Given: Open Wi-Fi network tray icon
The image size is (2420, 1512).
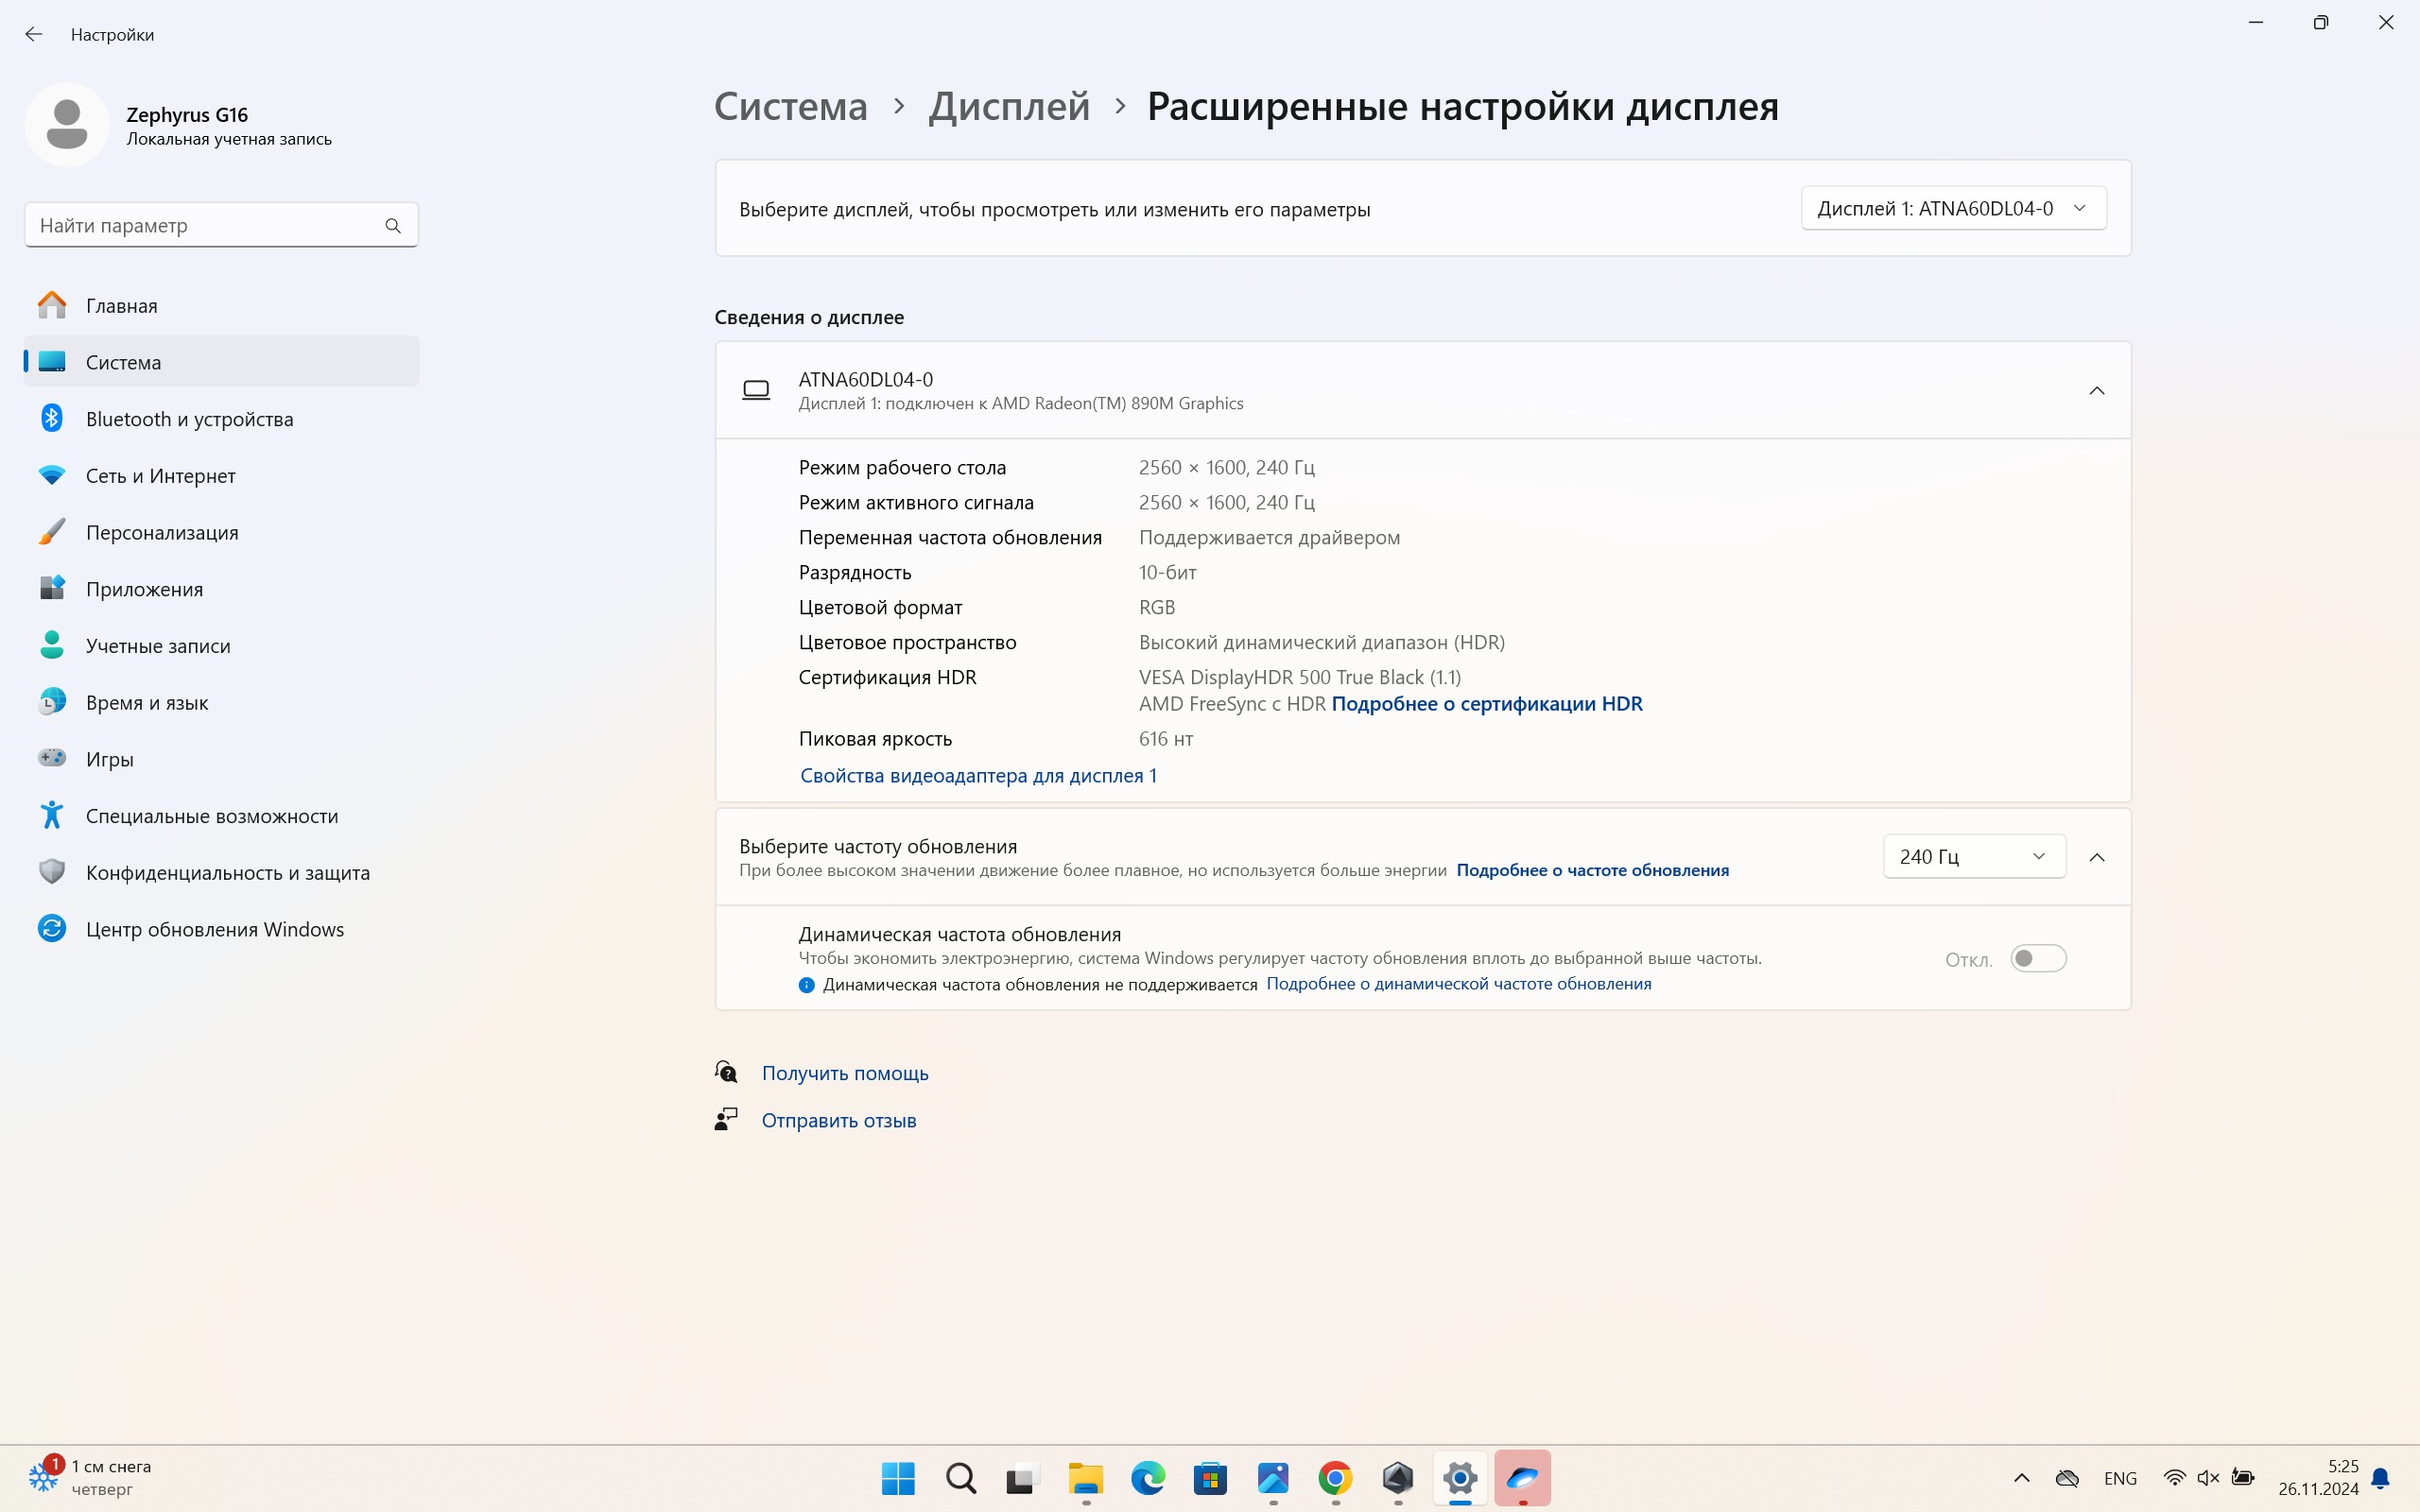Looking at the screenshot, I should [x=2174, y=1478].
